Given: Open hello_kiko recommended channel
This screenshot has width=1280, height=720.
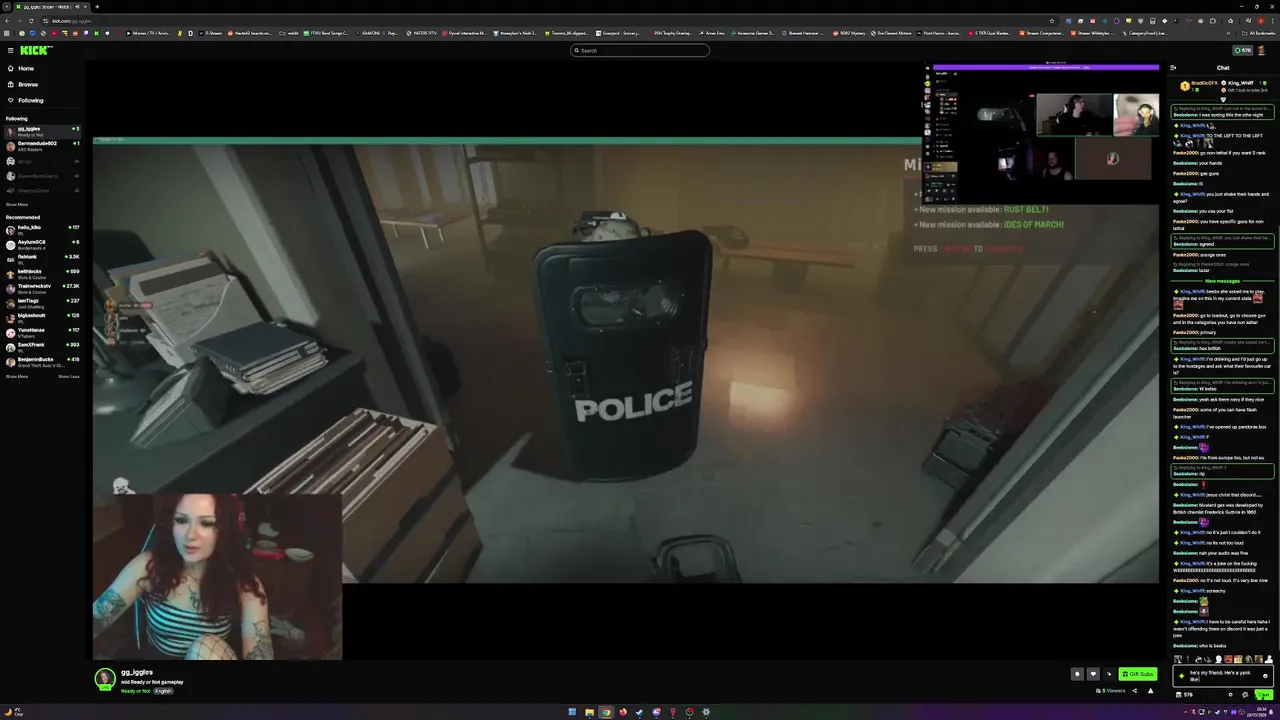Looking at the screenshot, I should pyautogui.click(x=42, y=229).
